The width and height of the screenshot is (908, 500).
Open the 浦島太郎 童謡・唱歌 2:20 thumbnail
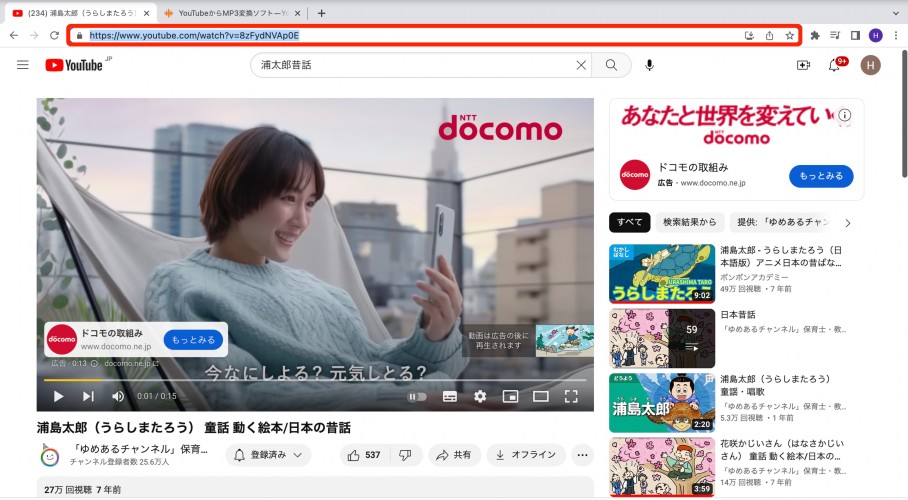[662, 403]
